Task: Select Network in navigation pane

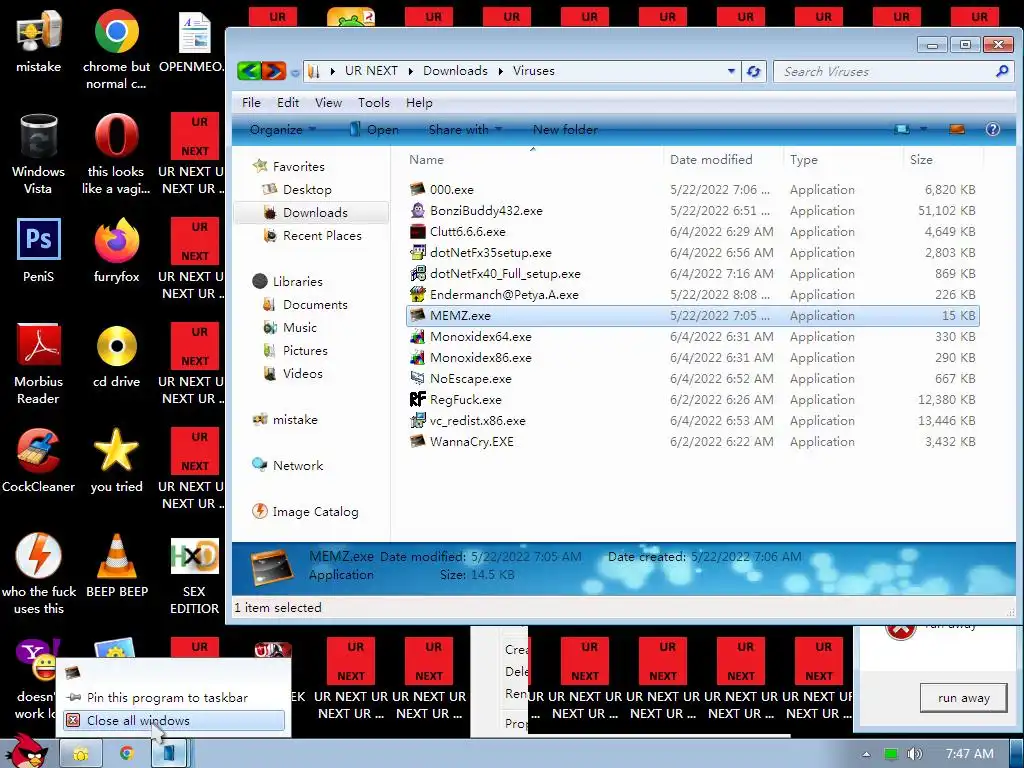Action: tap(298, 465)
